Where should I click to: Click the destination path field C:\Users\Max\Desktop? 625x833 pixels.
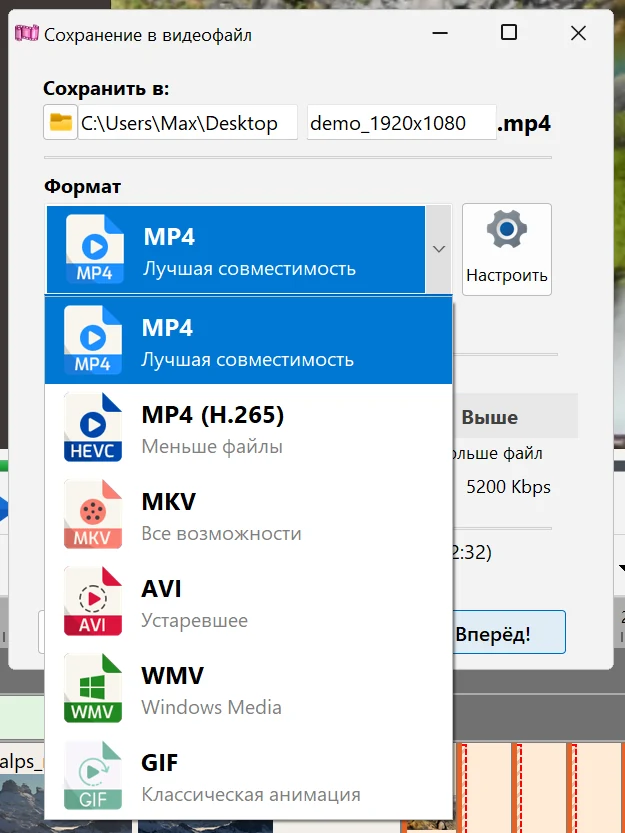point(188,123)
